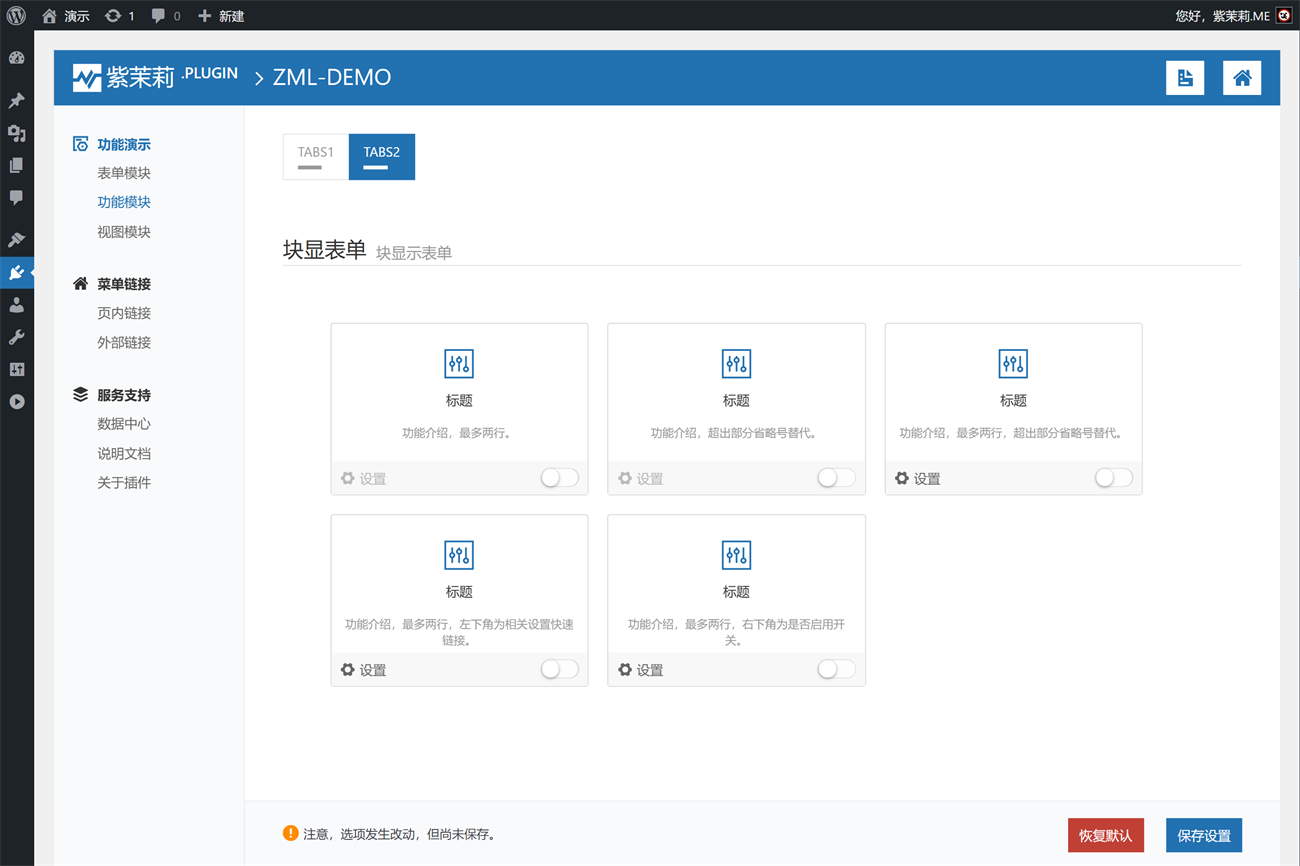Switch to the TABS1 tab
1300x866 pixels.
click(316, 157)
